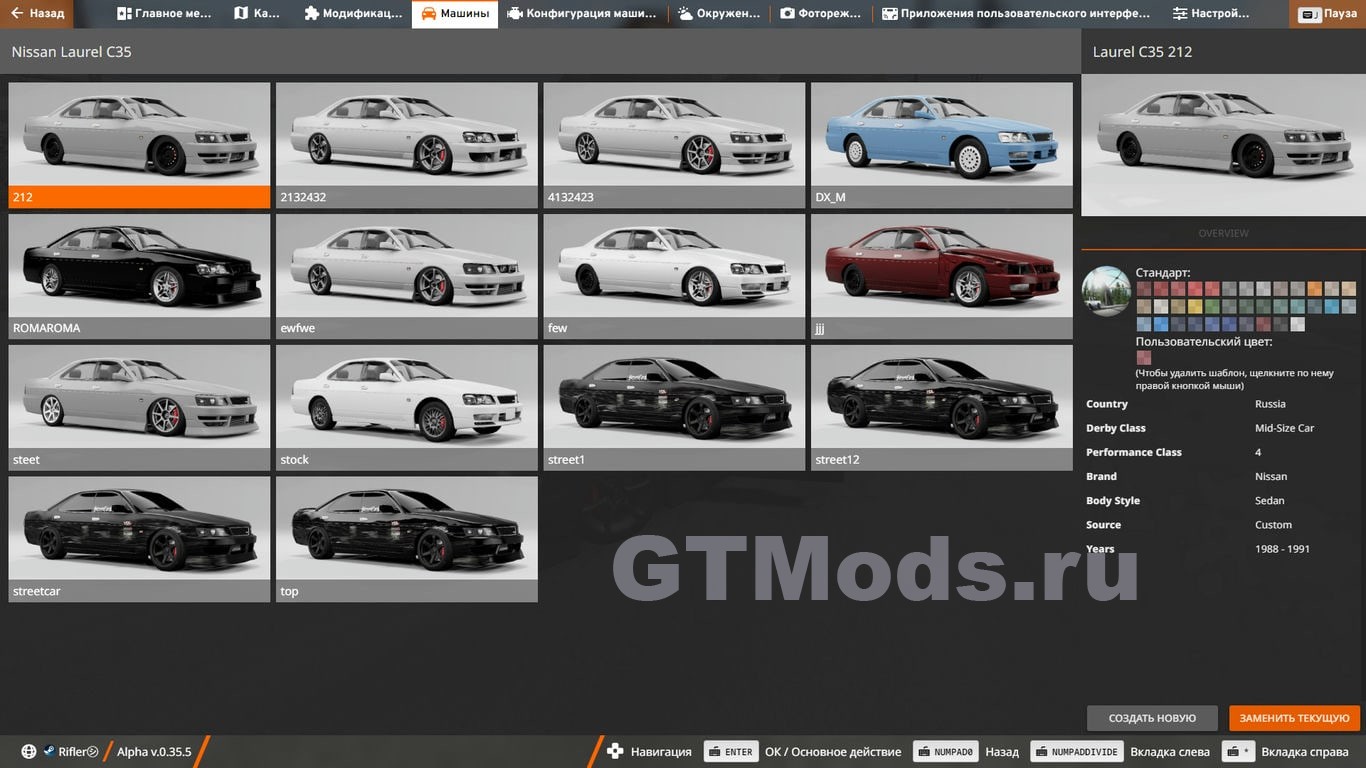
Task: Click the OK / Основное действие hint
Action: (833, 752)
